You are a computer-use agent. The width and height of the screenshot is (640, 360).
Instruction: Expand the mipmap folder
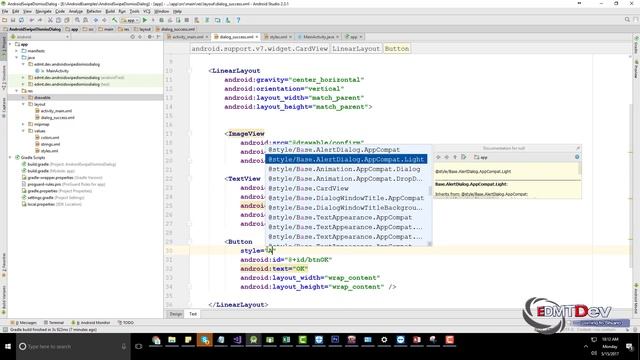pos(23,124)
